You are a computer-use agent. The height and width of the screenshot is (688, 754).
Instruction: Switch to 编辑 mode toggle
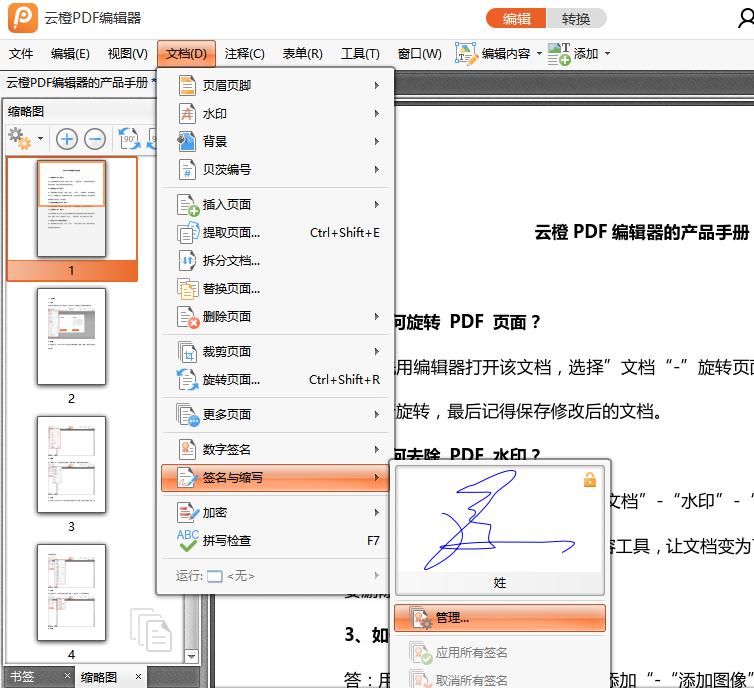click(x=516, y=19)
